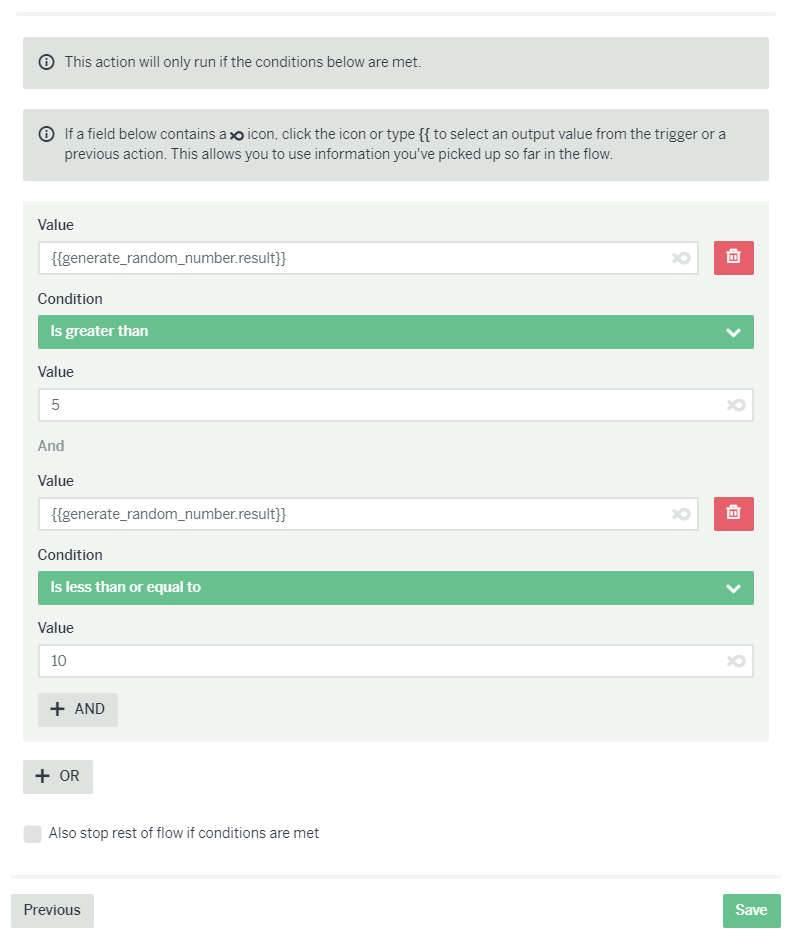Click output picker icon in the '5' value field
This screenshot has width=789, height=944.
[x=736, y=405]
